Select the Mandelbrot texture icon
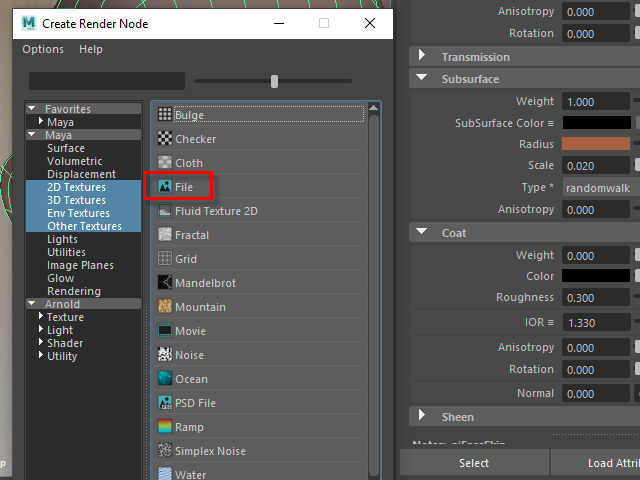The image size is (640, 480). (x=165, y=283)
